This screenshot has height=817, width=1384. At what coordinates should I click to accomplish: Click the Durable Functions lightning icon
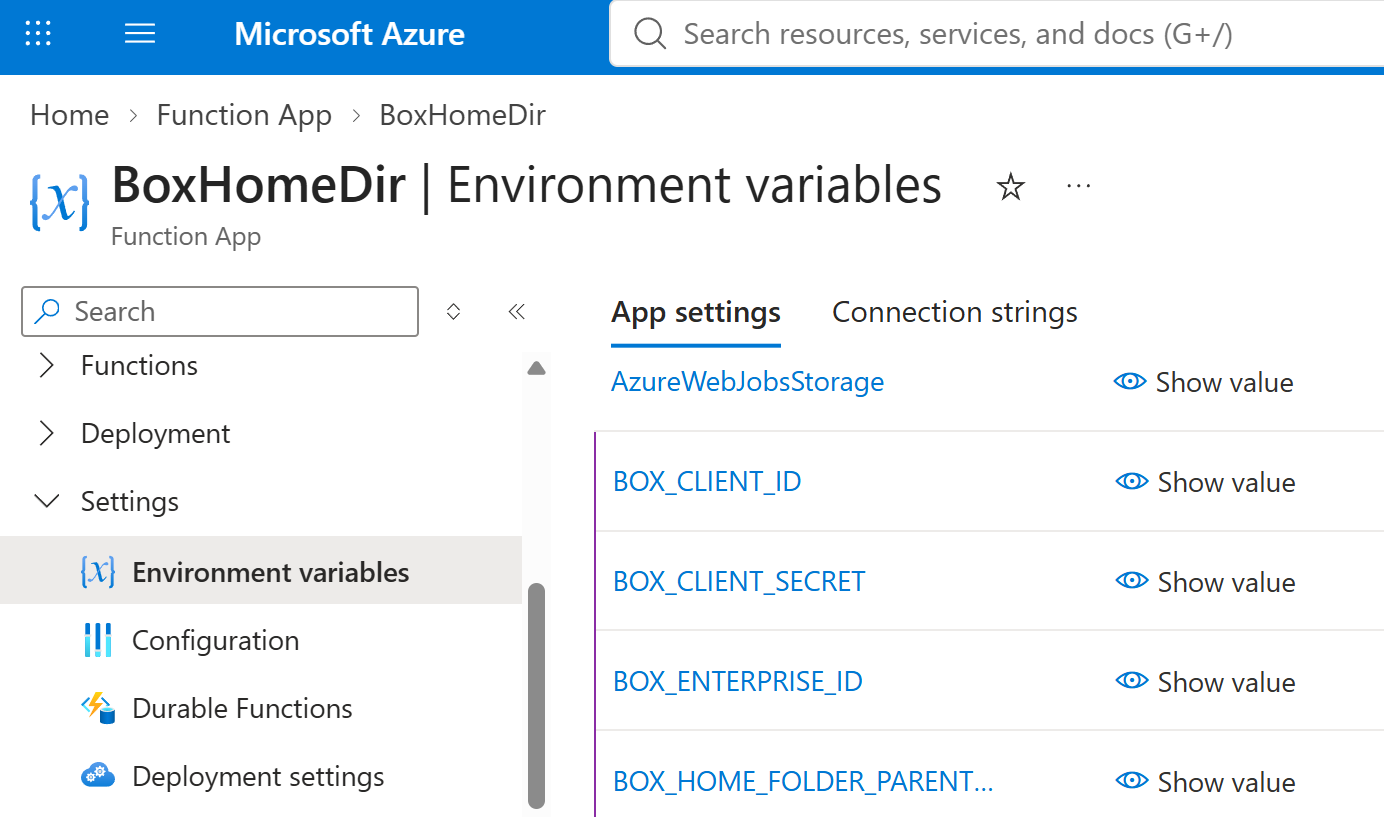pyautogui.click(x=98, y=708)
